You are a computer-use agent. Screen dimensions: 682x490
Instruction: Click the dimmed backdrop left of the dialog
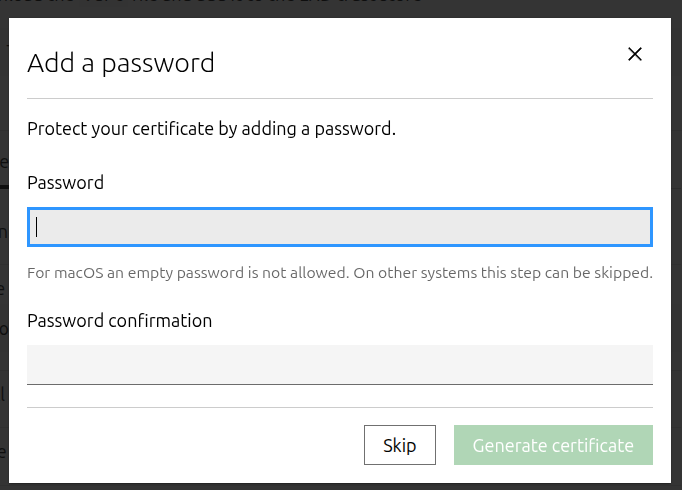click(x=4, y=300)
